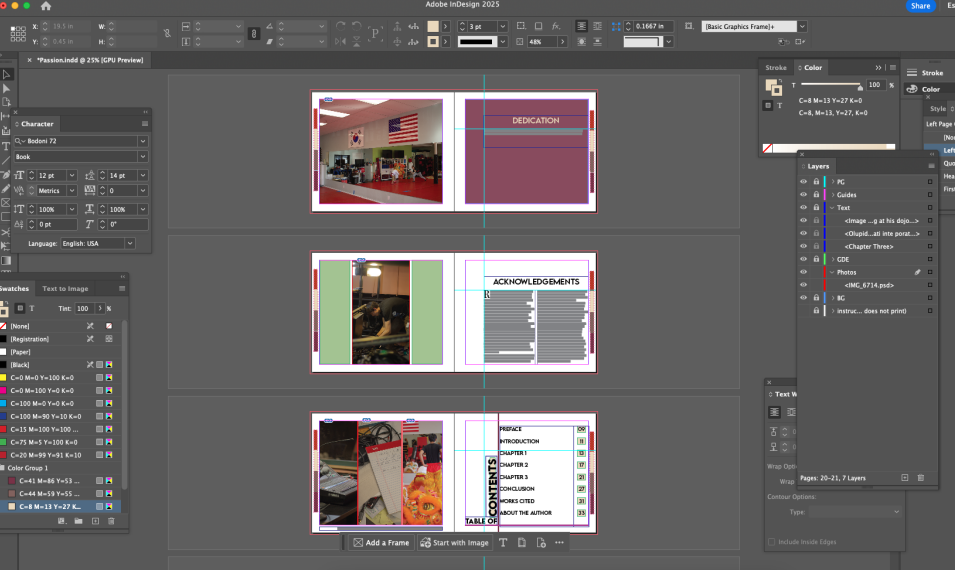955x570 pixels.
Task: Toggle visibility of the Photos layer
Action: pyautogui.click(x=803, y=272)
